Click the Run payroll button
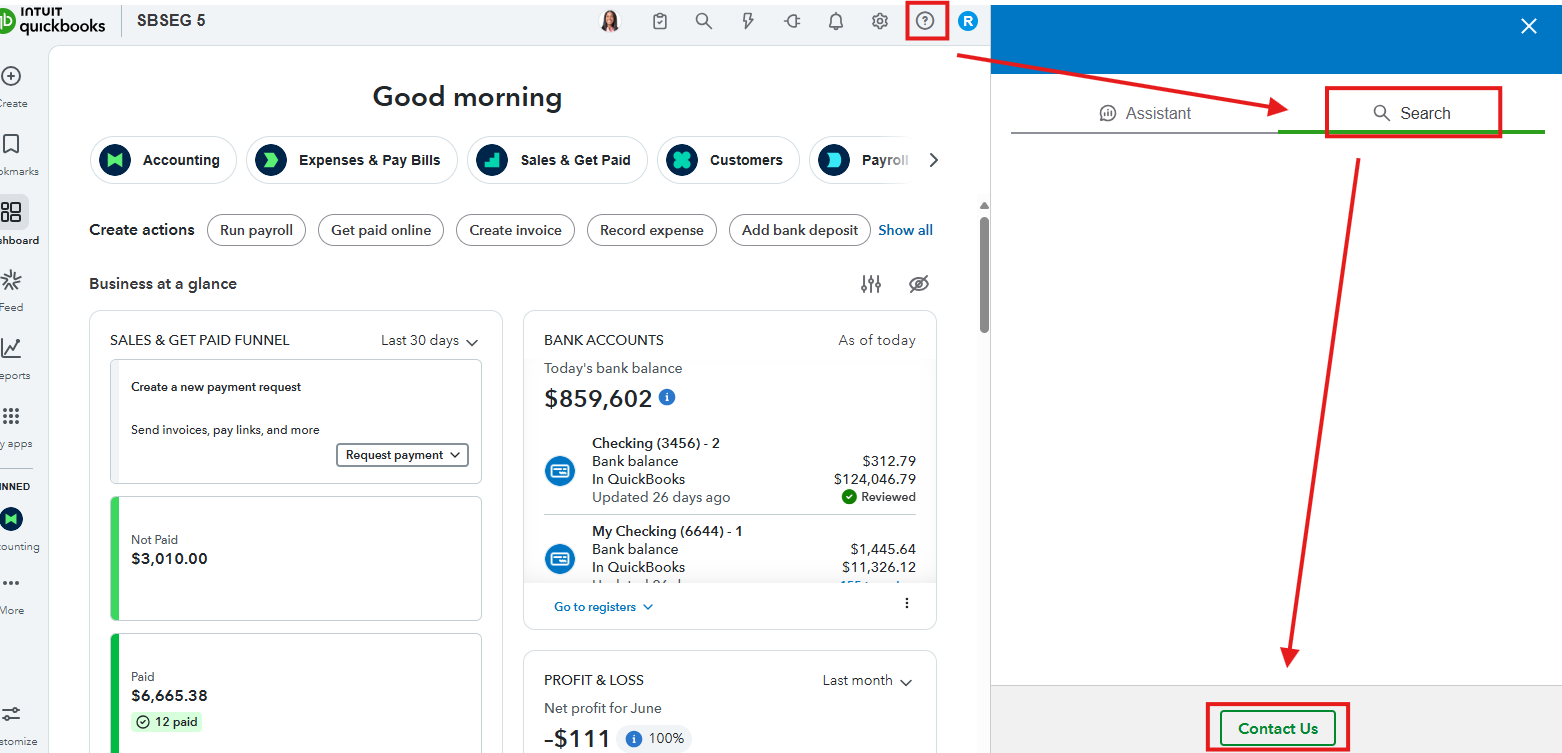The height and width of the screenshot is (753, 1562). pyautogui.click(x=256, y=230)
